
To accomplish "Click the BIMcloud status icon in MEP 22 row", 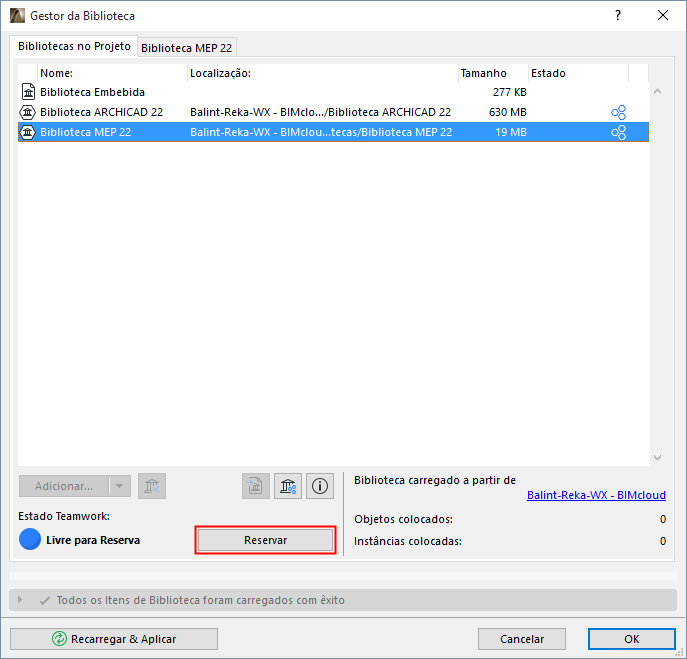I will [x=618, y=132].
